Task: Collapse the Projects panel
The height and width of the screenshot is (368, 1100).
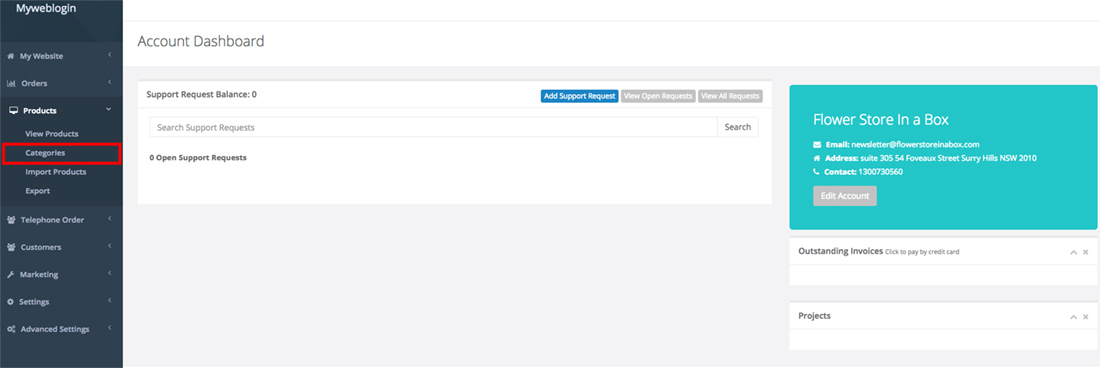Action: [x=1073, y=317]
